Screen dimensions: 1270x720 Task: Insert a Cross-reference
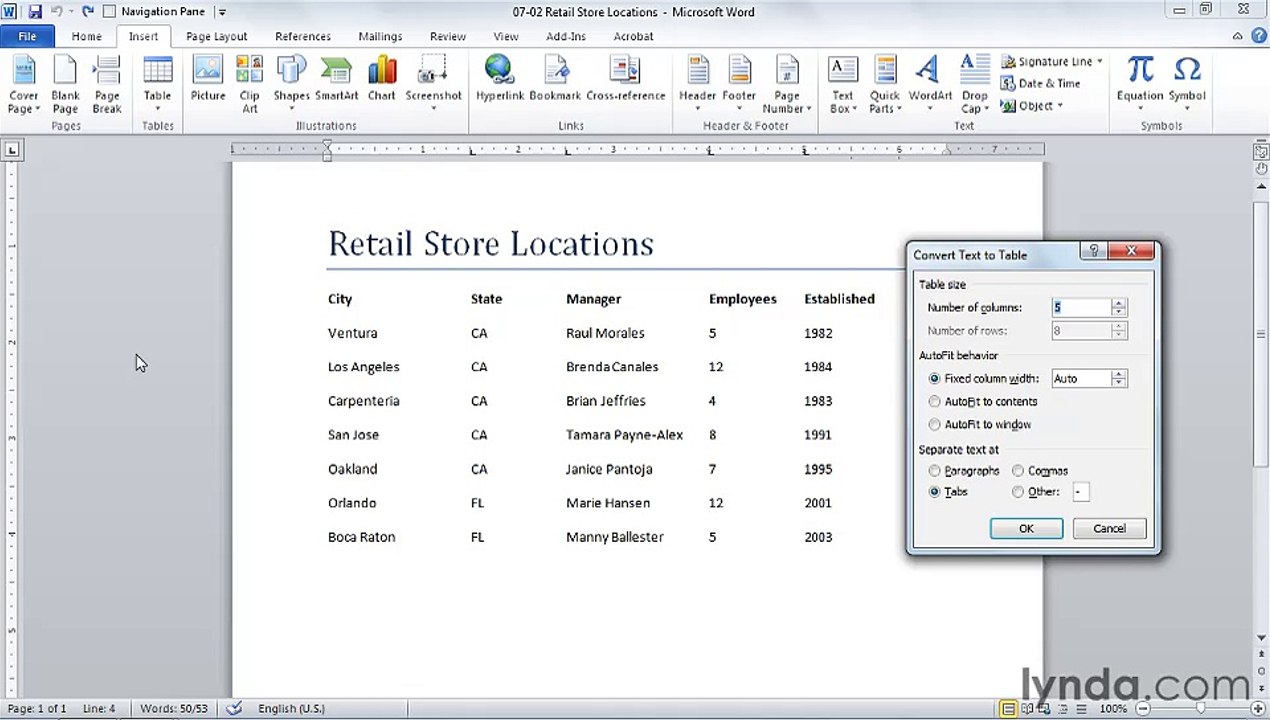[x=626, y=80]
